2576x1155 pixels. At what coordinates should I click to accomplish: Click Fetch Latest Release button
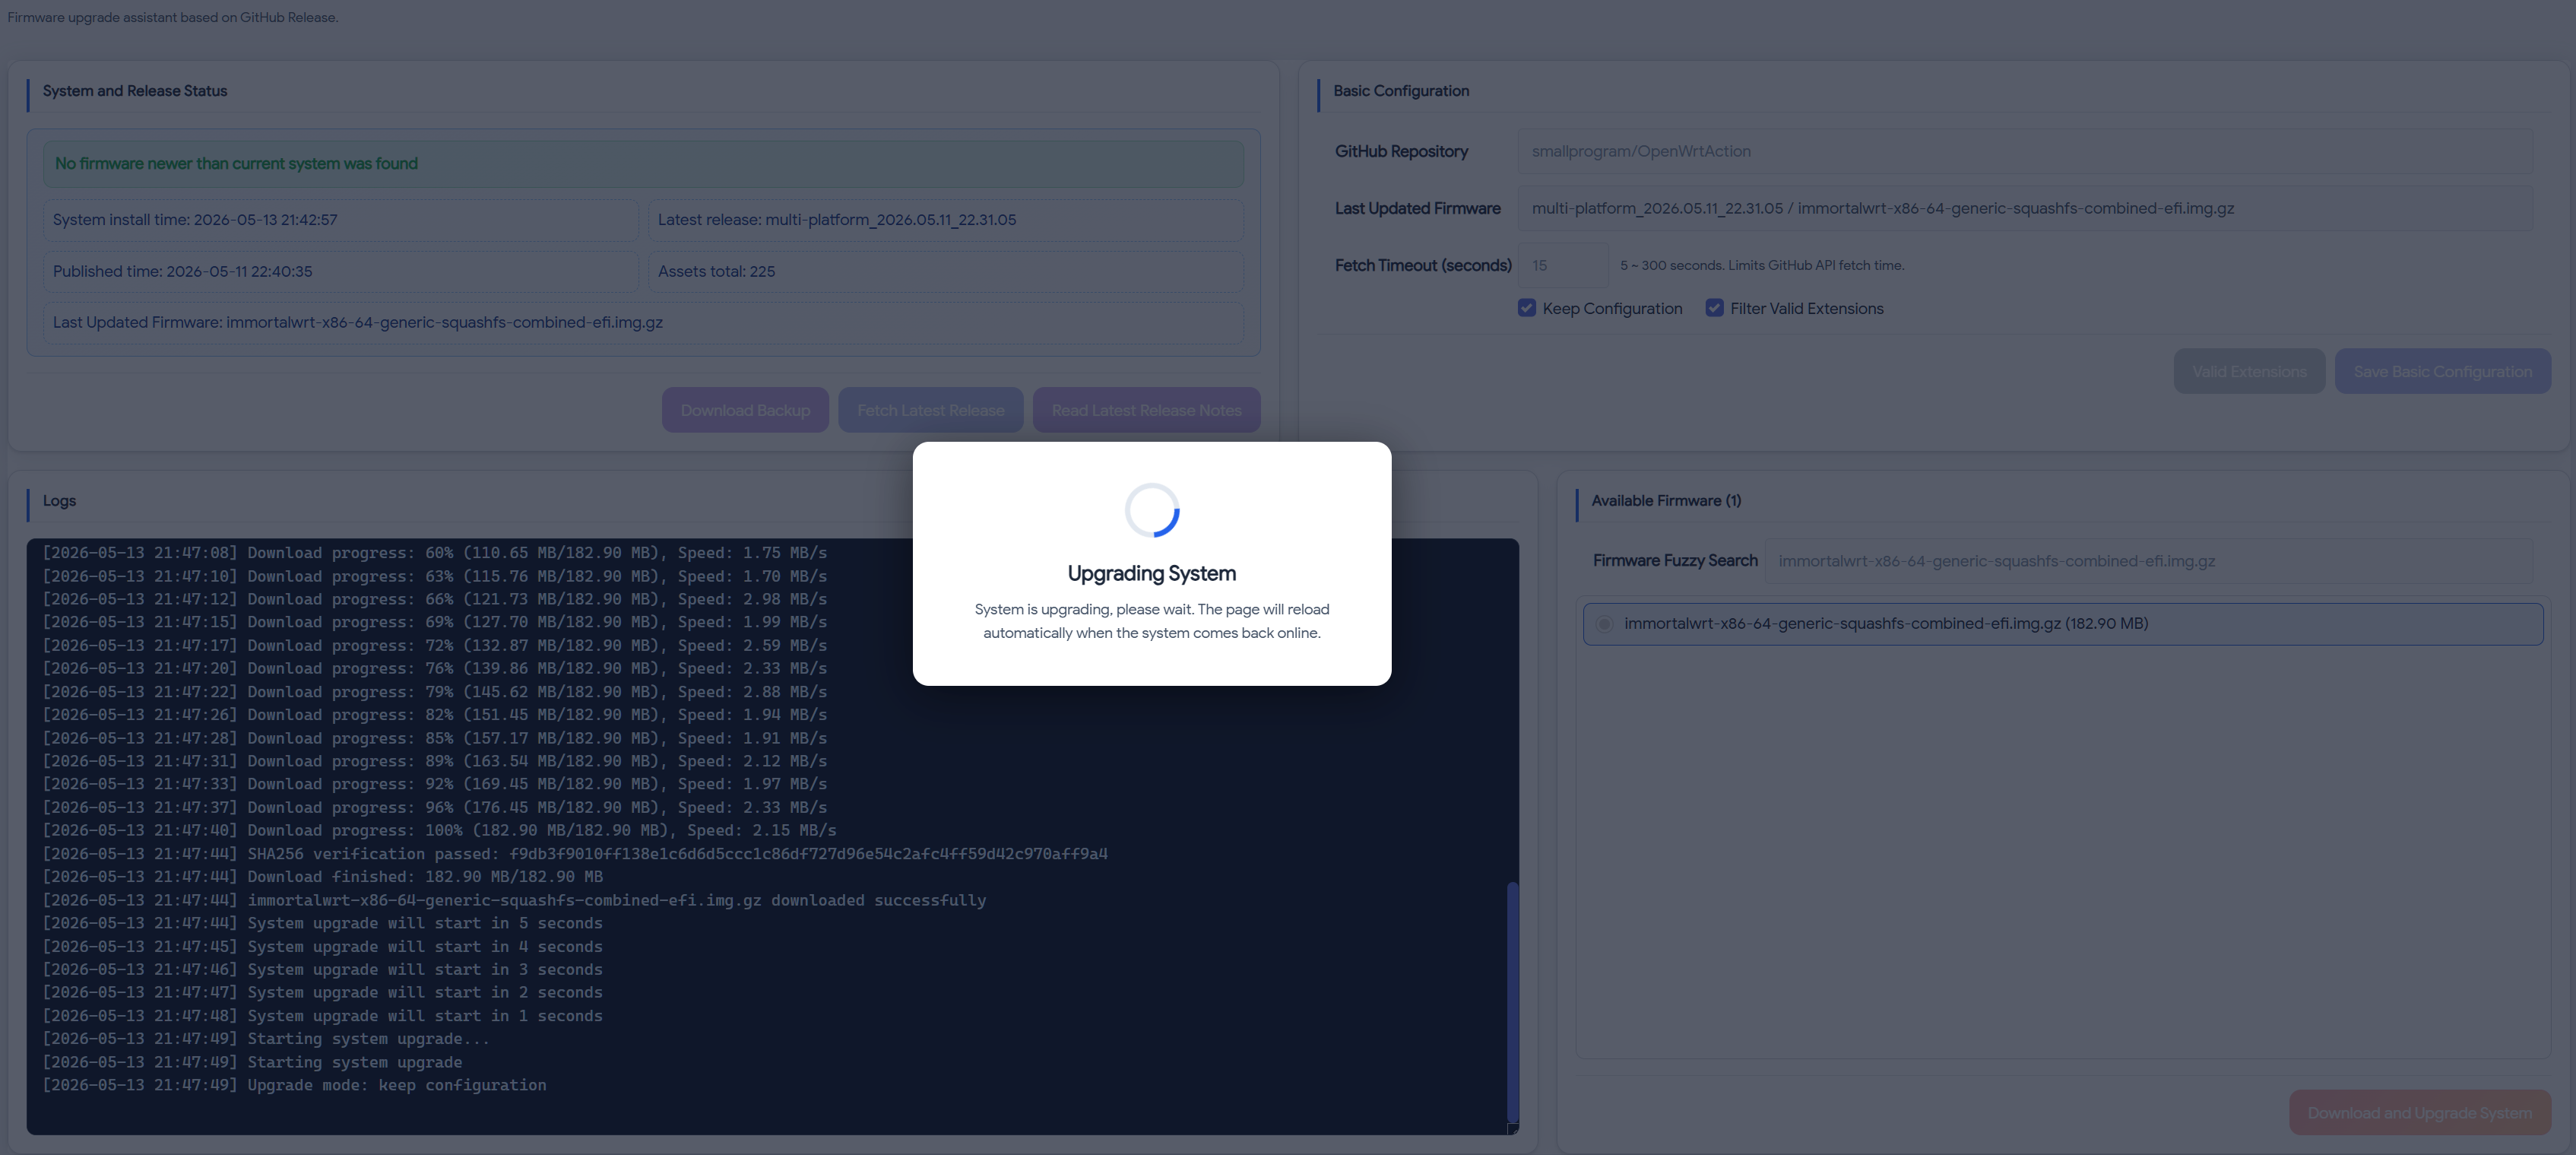pos(930,410)
